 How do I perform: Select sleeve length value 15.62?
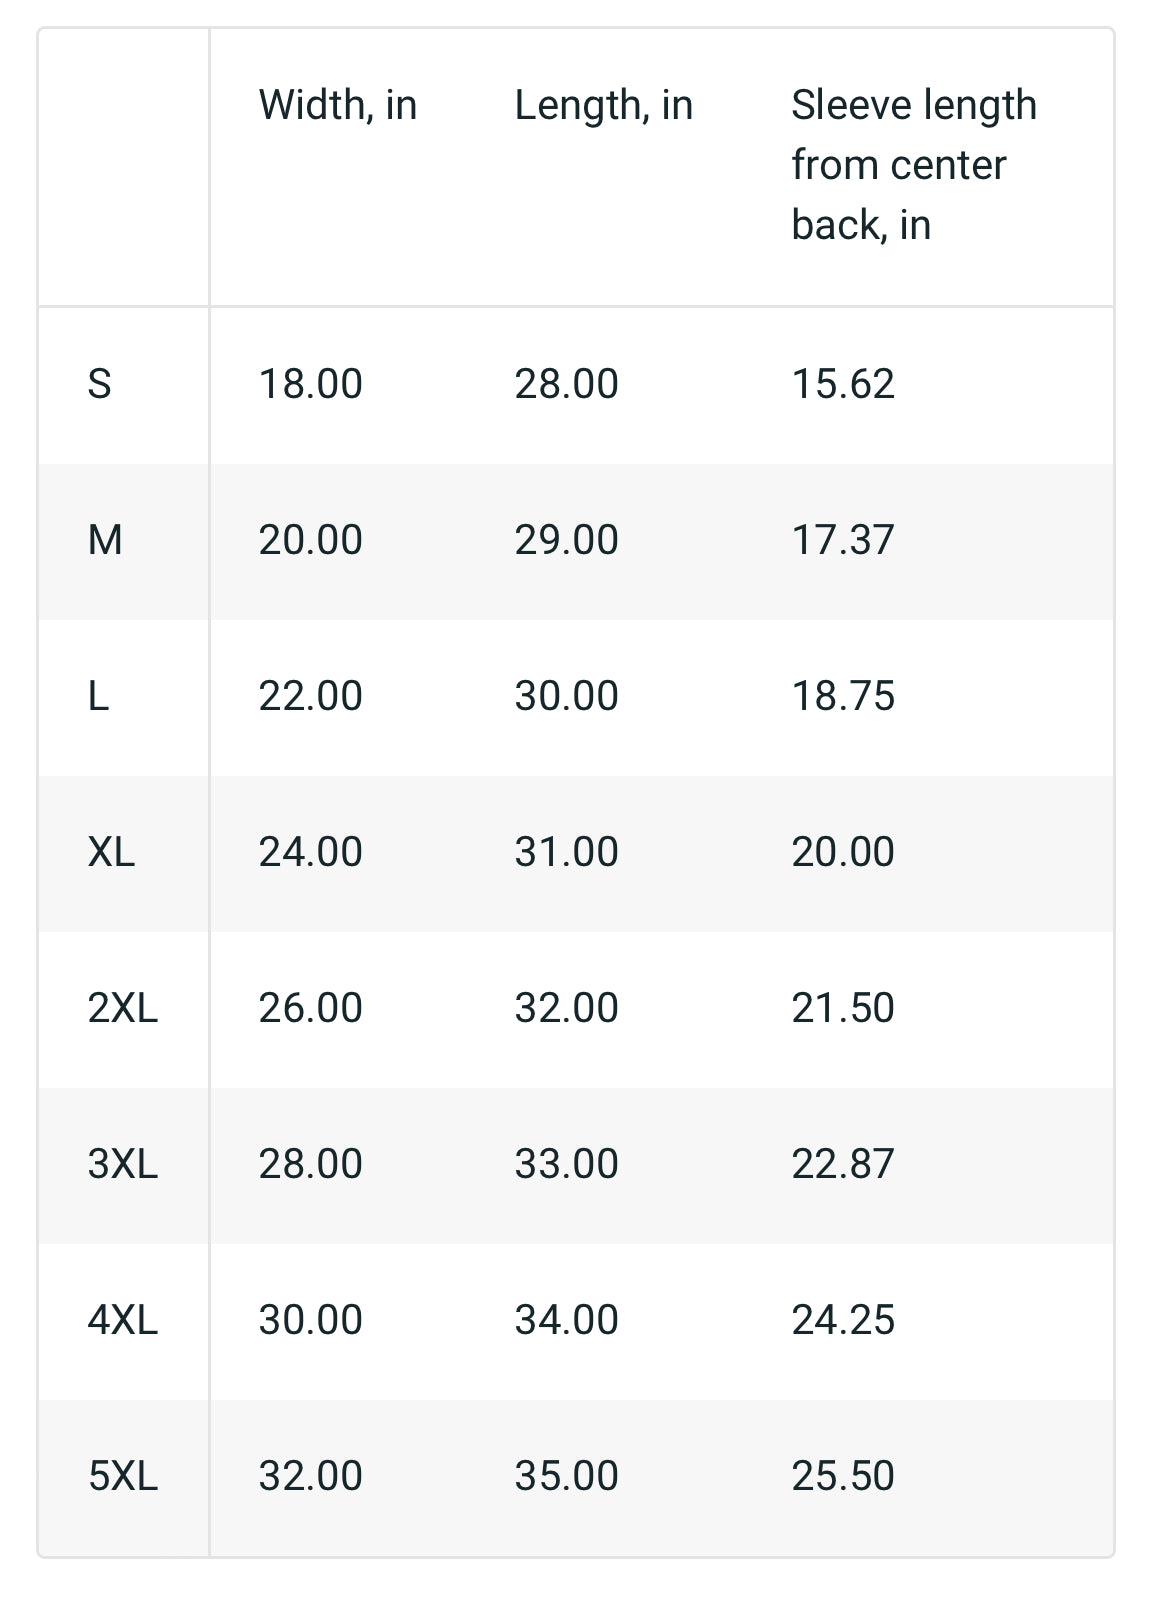843,384
